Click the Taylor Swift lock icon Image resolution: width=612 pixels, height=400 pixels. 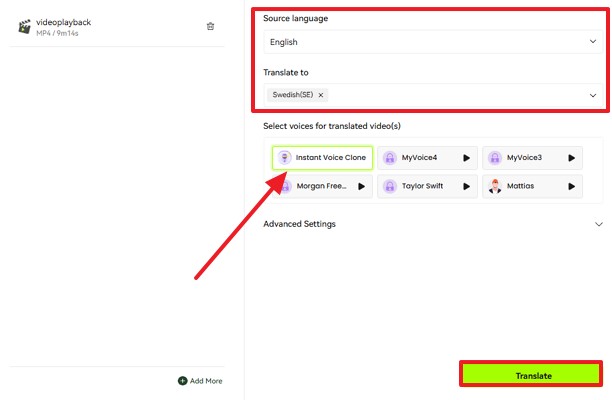(x=390, y=186)
